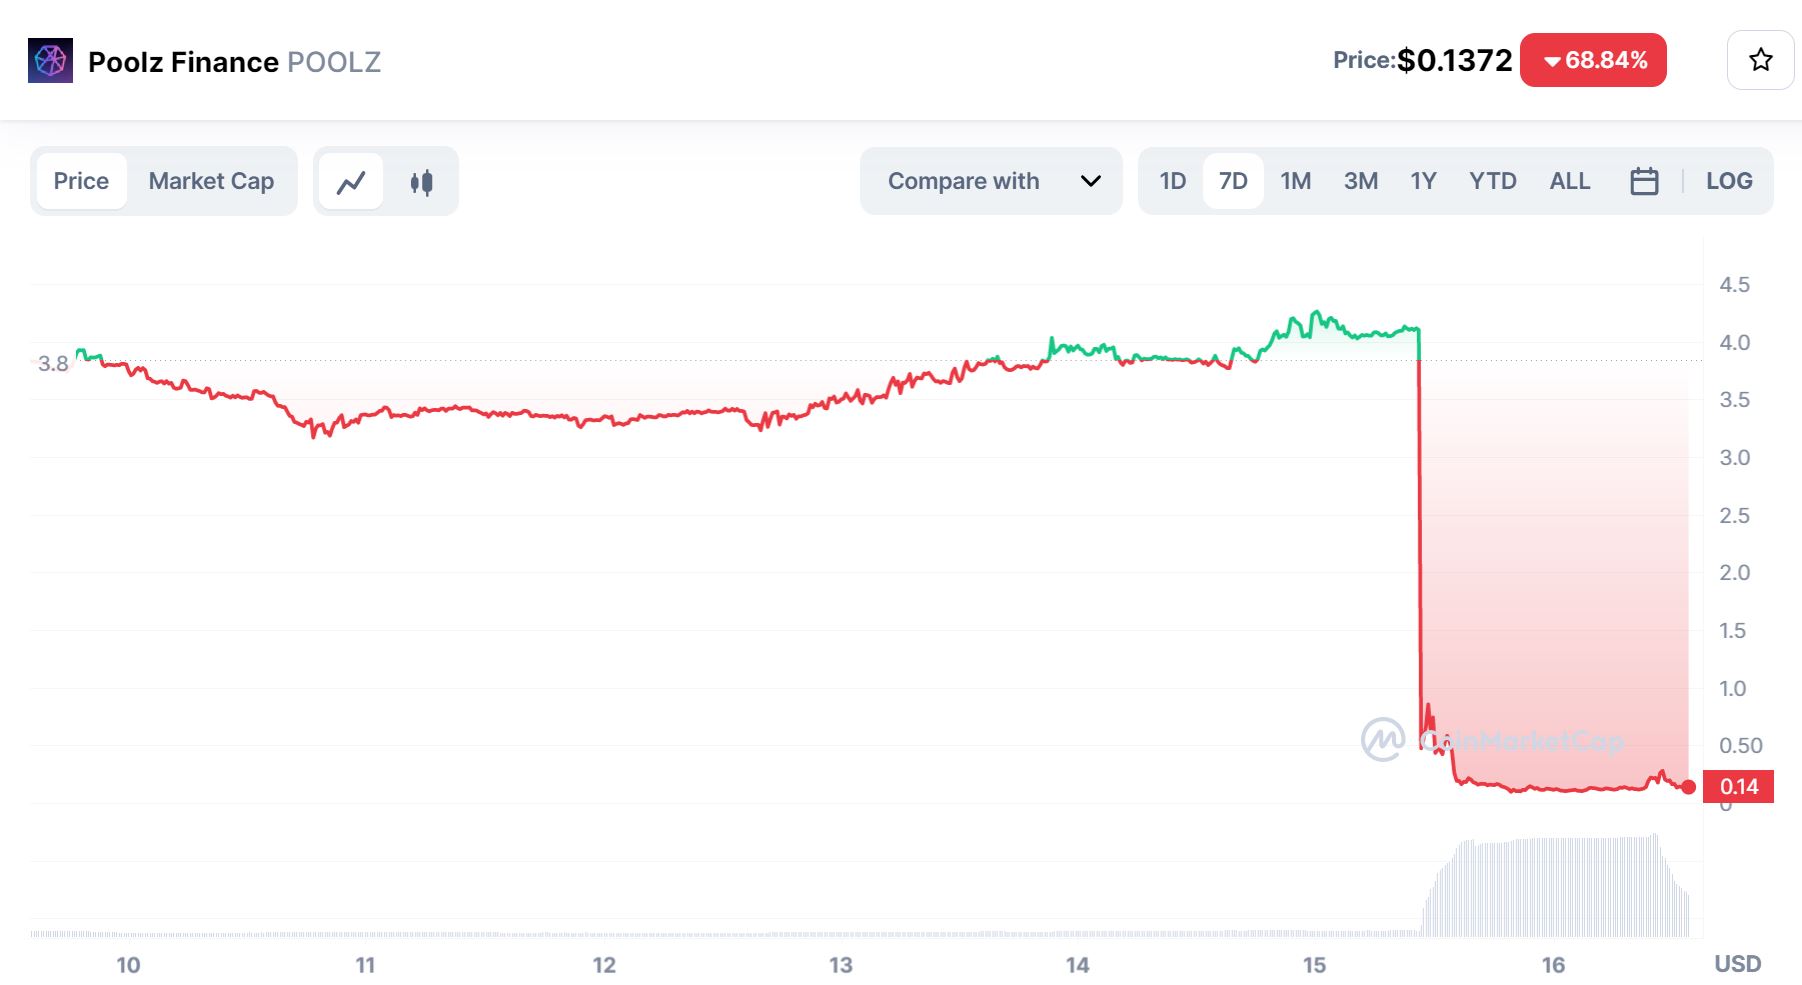Set chart range to ALL
This screenshot has width=1802, height=985.
tap(1569, 181)
